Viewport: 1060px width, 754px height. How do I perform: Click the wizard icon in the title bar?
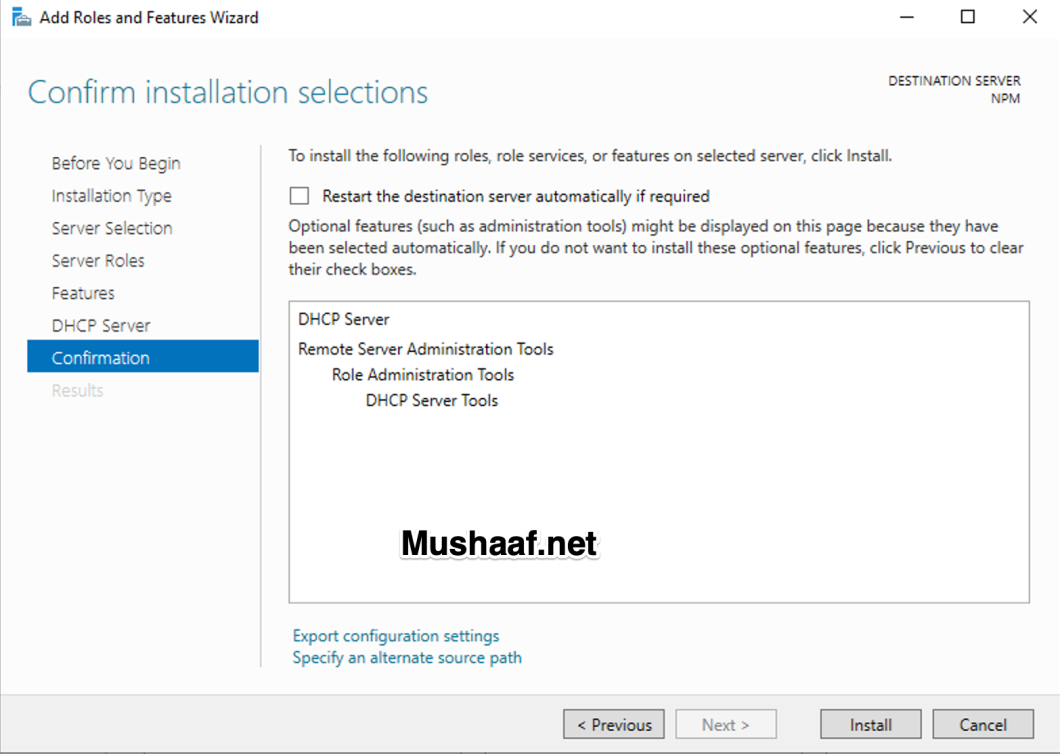pyautogui.click(x=20, y=16)
